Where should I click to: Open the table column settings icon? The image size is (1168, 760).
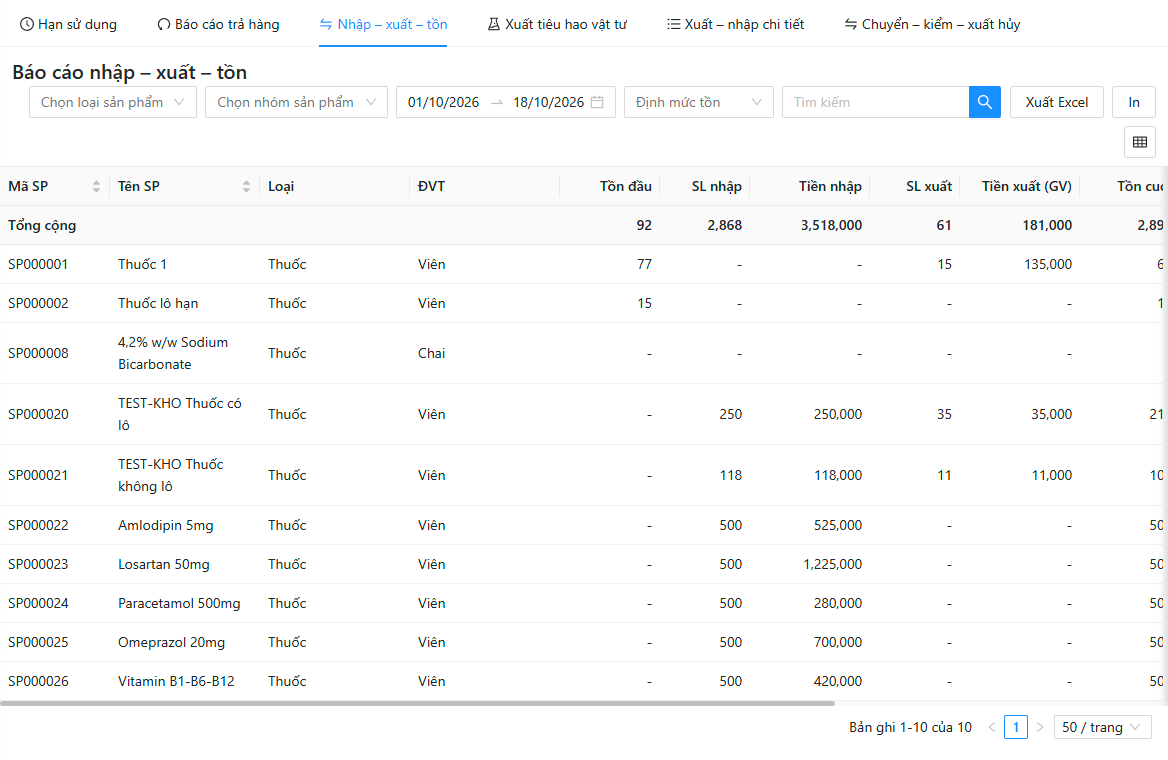(x=1139, y=142)
